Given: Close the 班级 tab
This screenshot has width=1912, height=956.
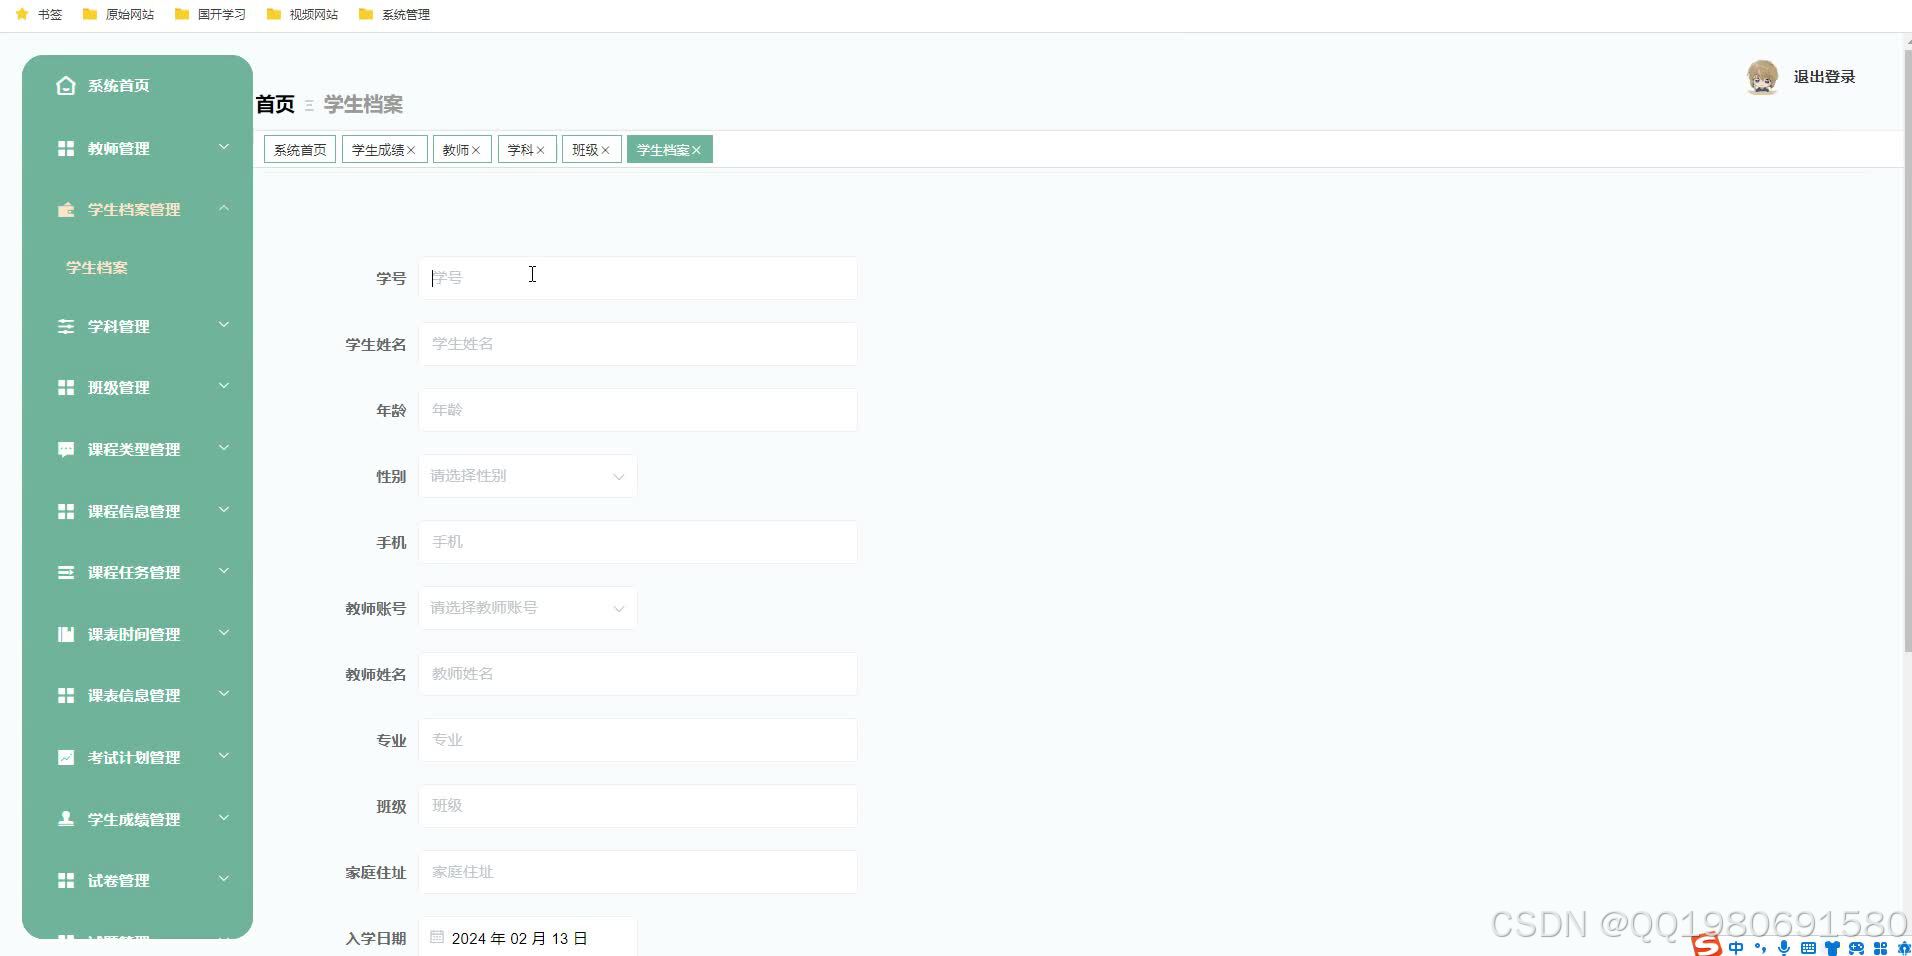Looking at the screenshot, I should [605, 150].
